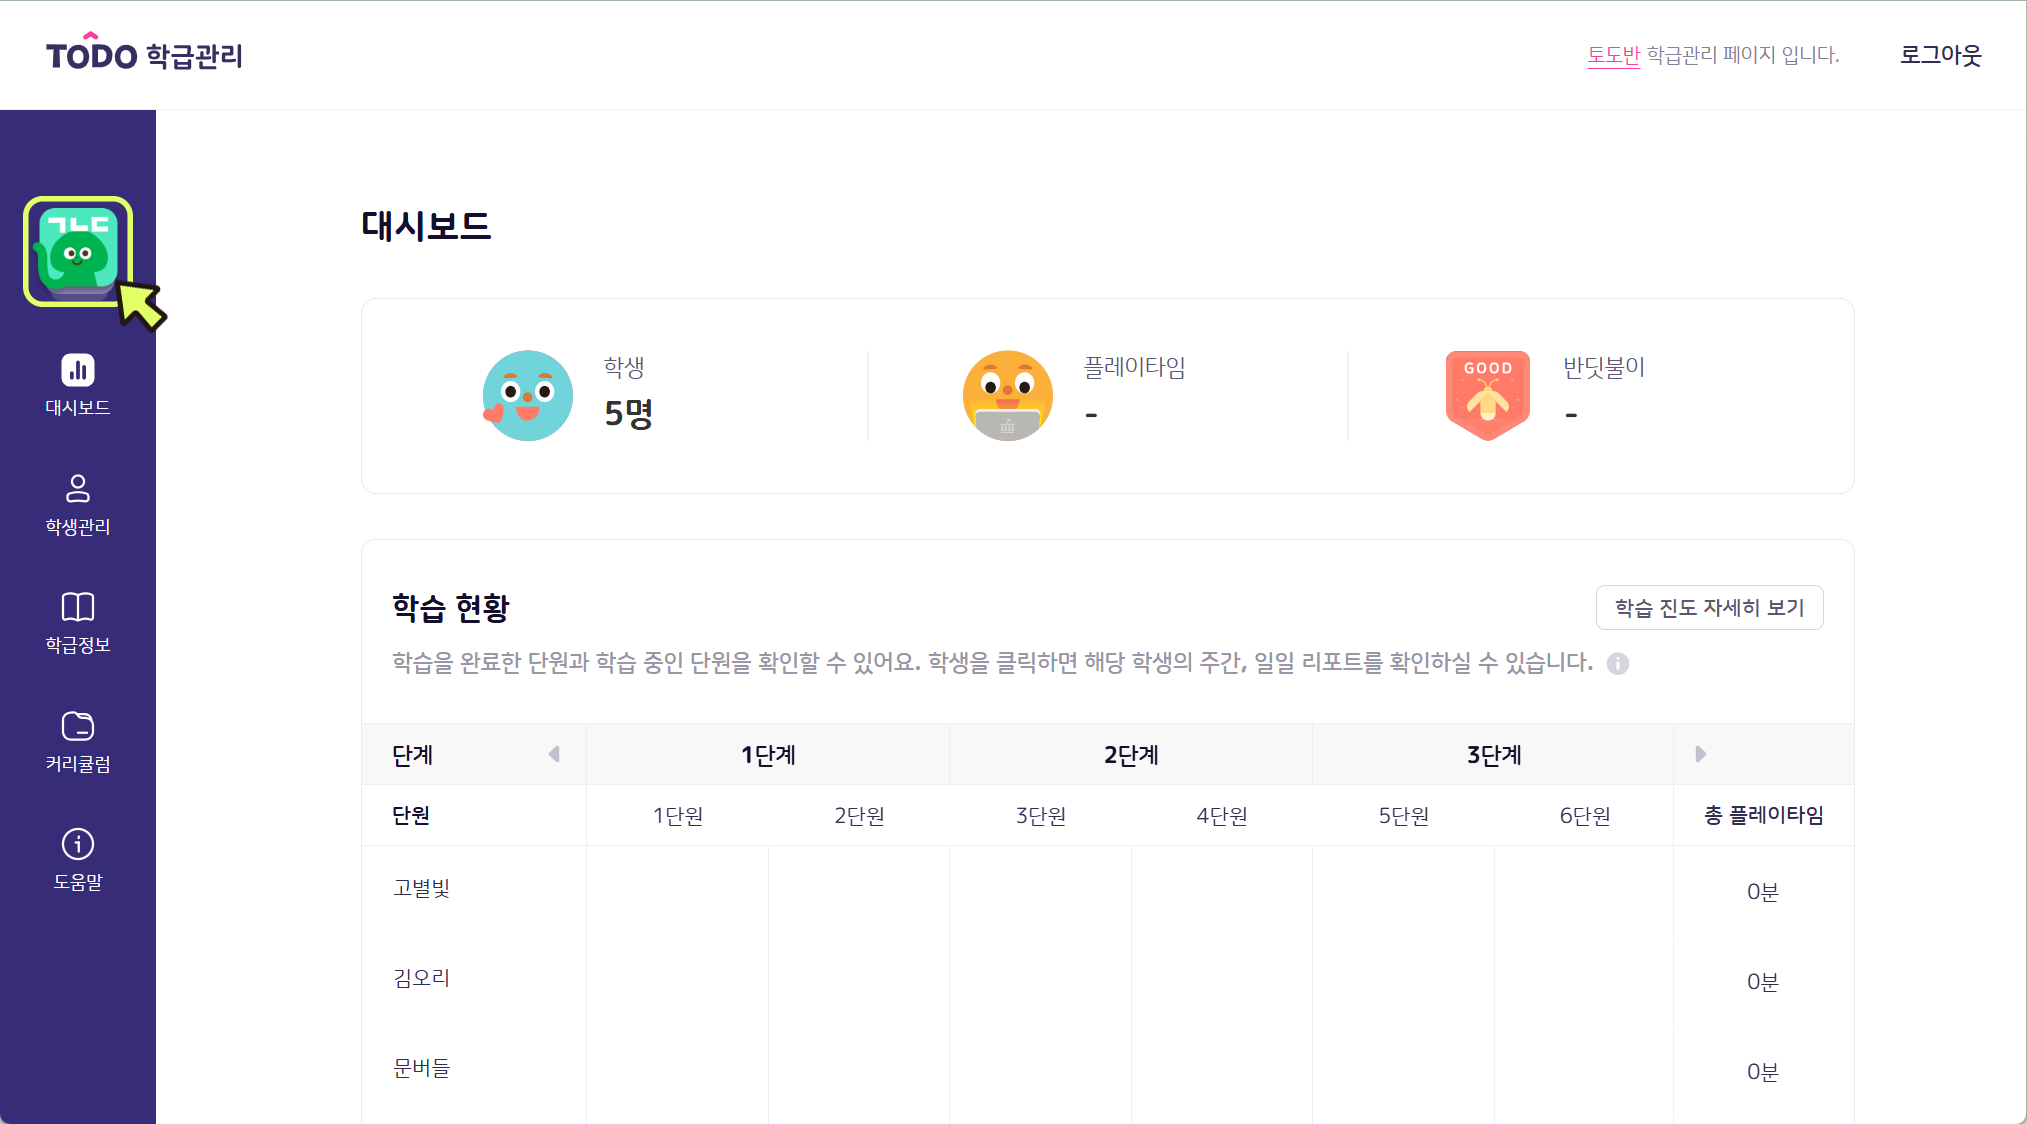Open 도움말 info icon in sidebar

[x=78, y=844]
